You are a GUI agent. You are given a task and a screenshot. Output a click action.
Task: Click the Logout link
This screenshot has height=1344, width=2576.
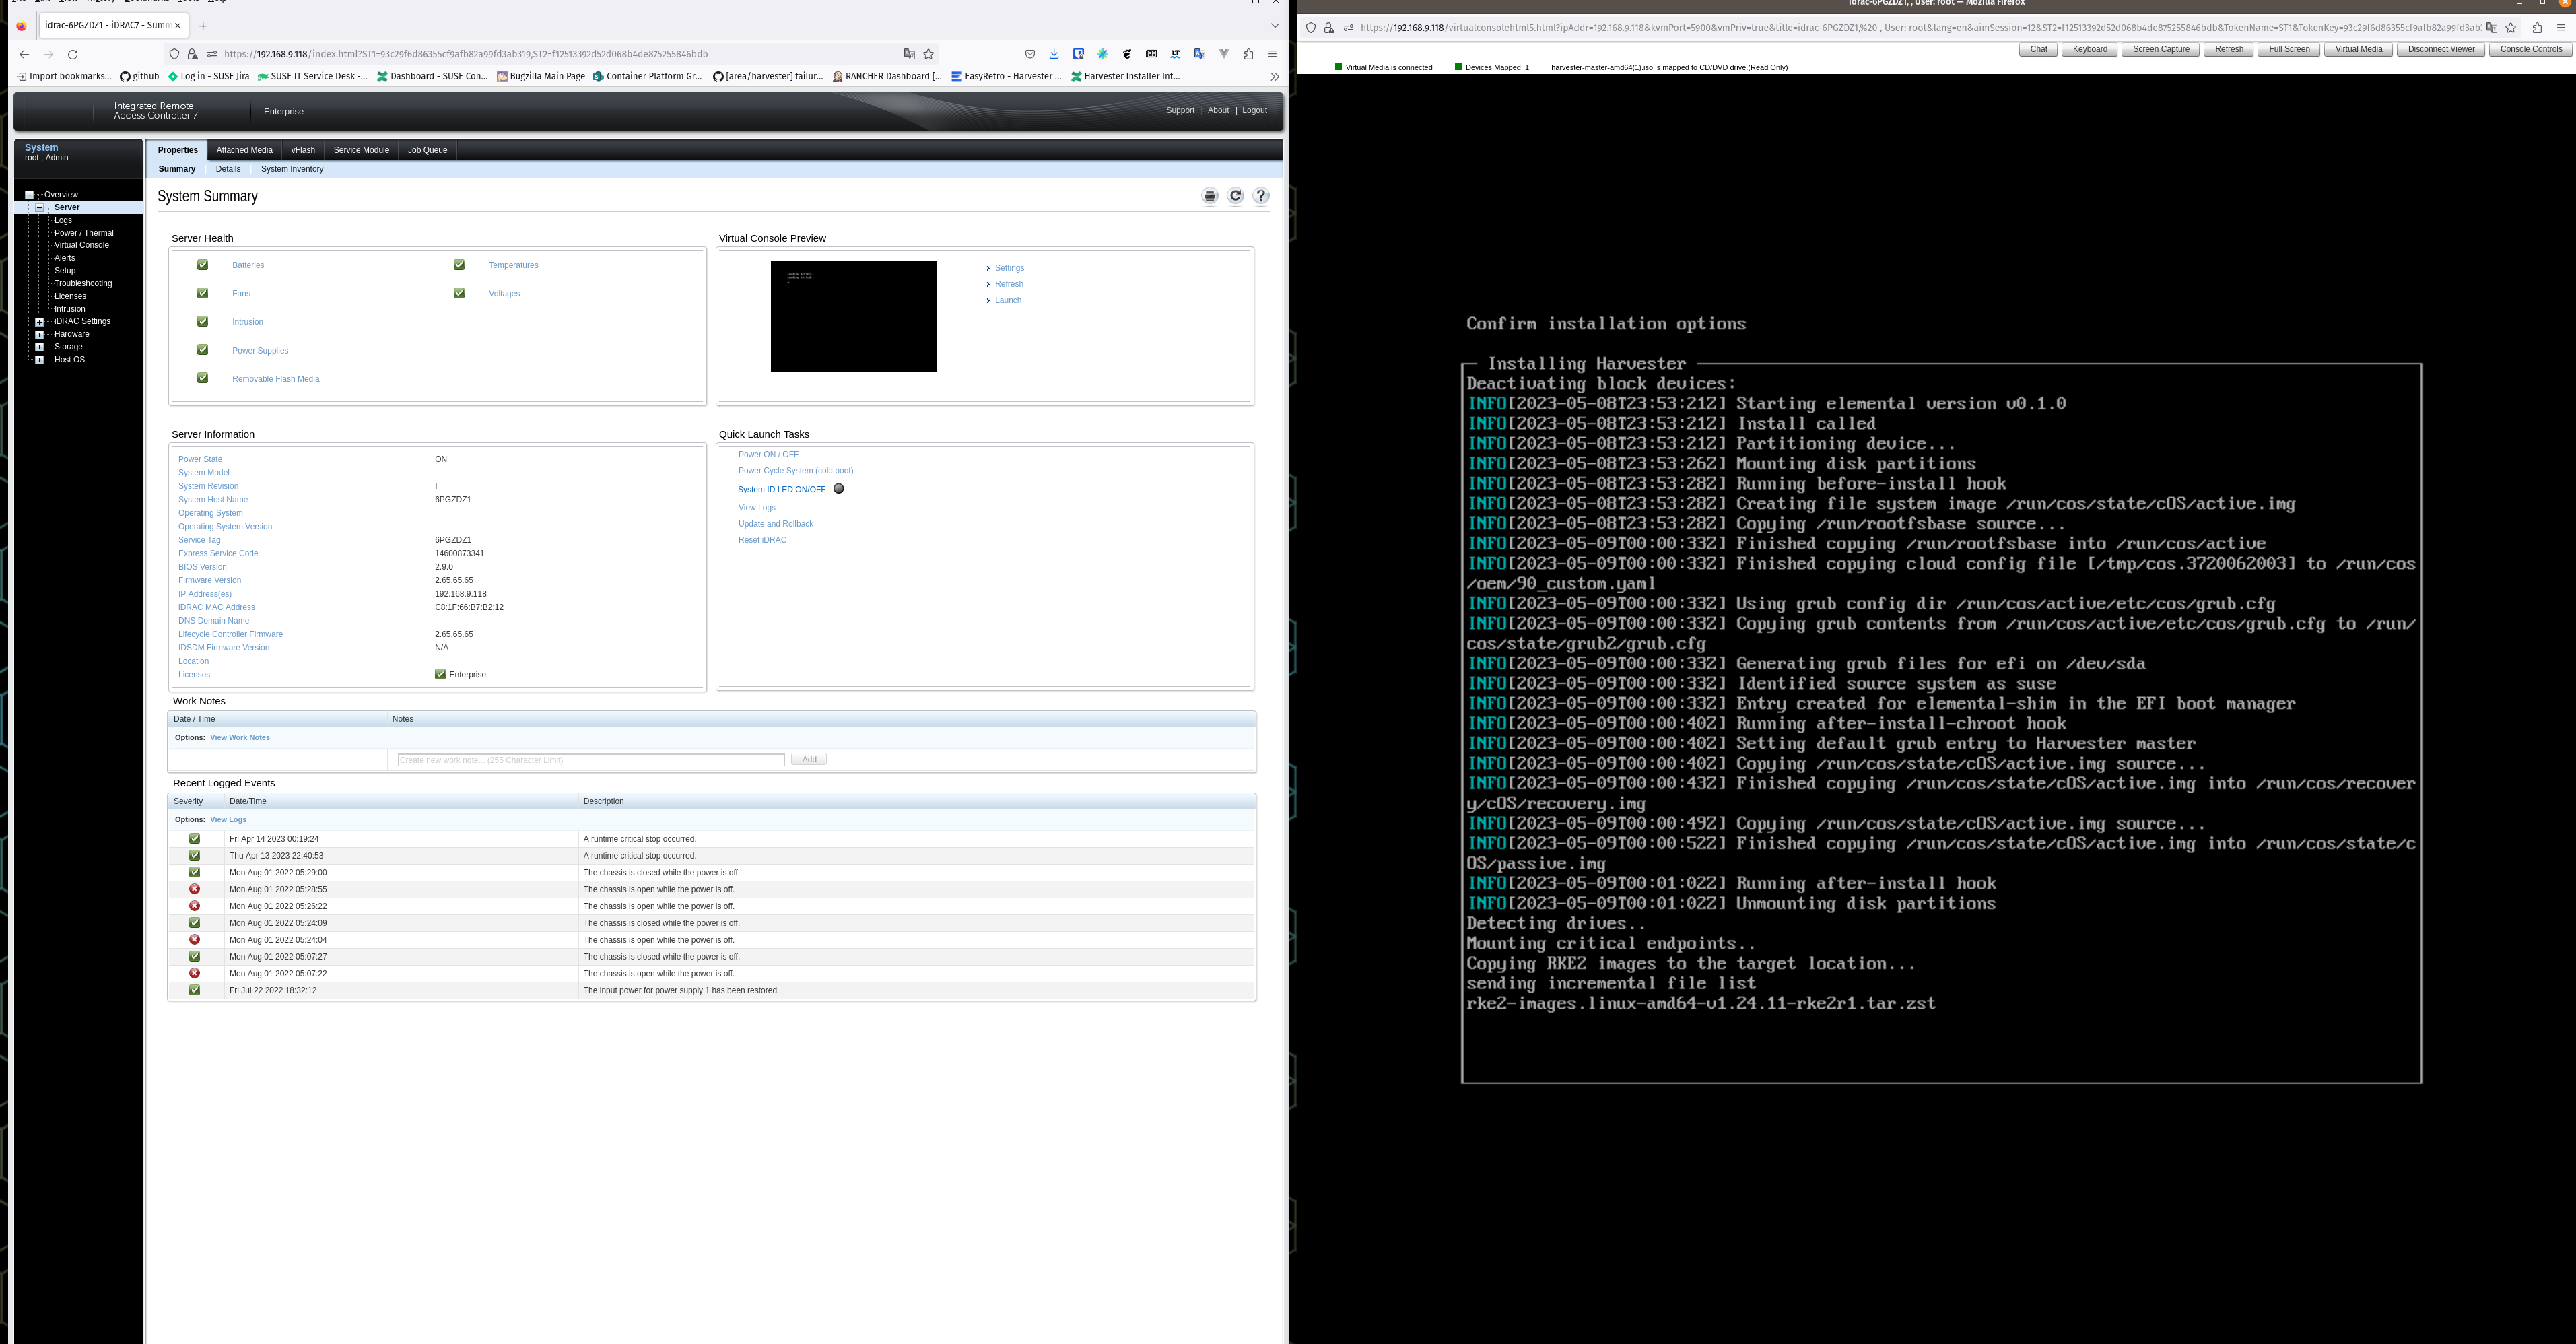point(1254,110)
